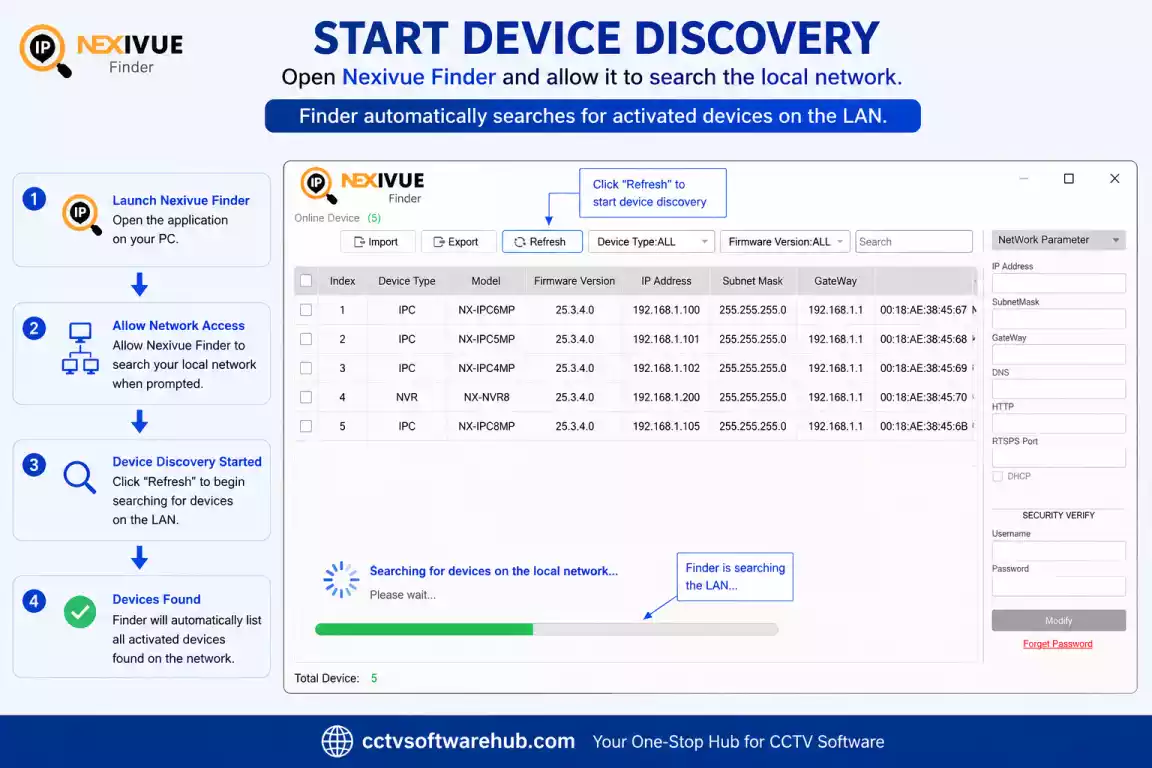Screen dimensions: 1152x768
Task: Enable the DHCP checkbox
Action: [x=998, y=476]
